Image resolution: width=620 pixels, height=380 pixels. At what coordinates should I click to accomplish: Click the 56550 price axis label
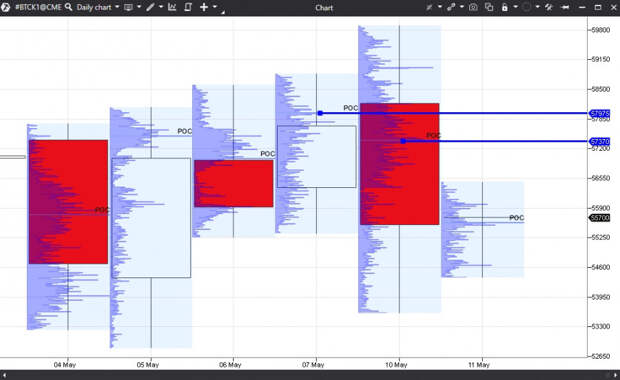point(601,178)
